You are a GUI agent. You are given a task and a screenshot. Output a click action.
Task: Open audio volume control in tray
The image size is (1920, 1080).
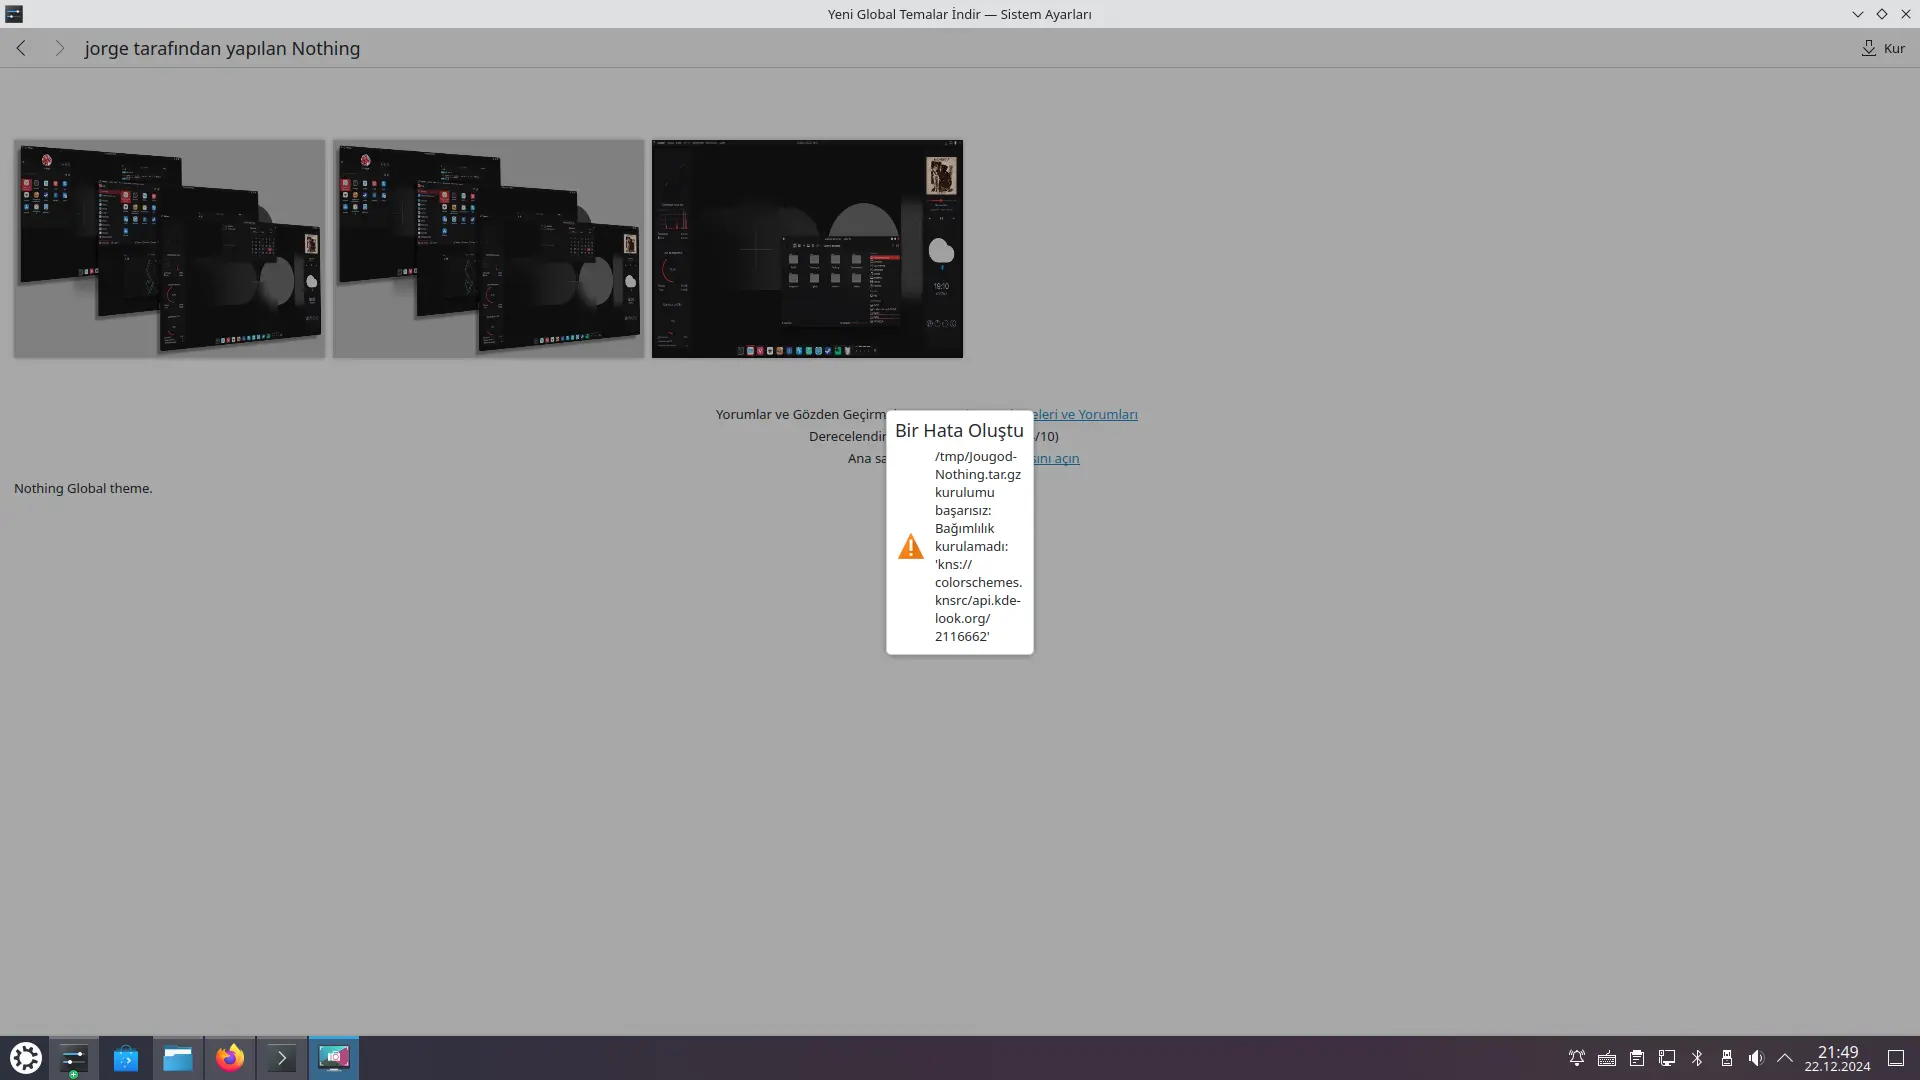tap(1757, 1058)
